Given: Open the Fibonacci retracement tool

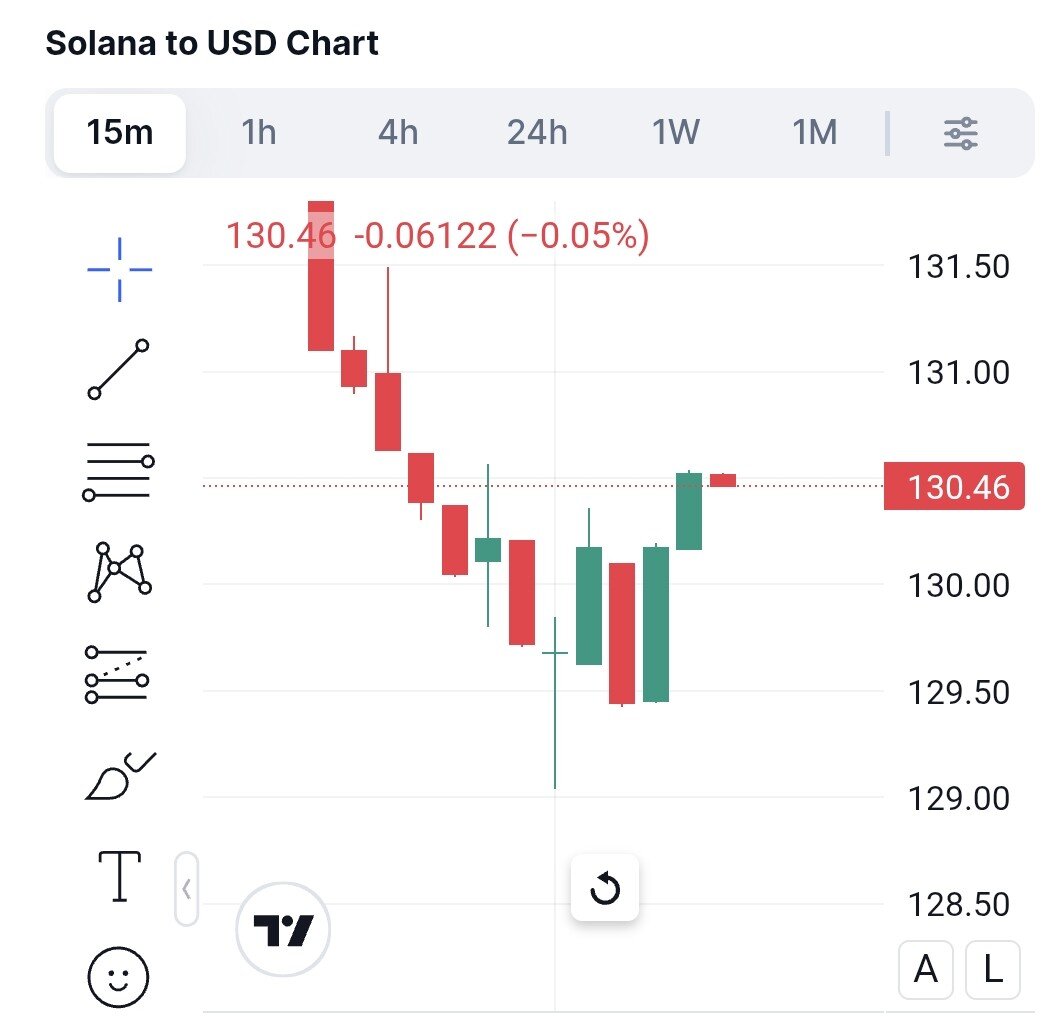Looking at the screenshot, I should pyautogui.click(x=119, y=470).
